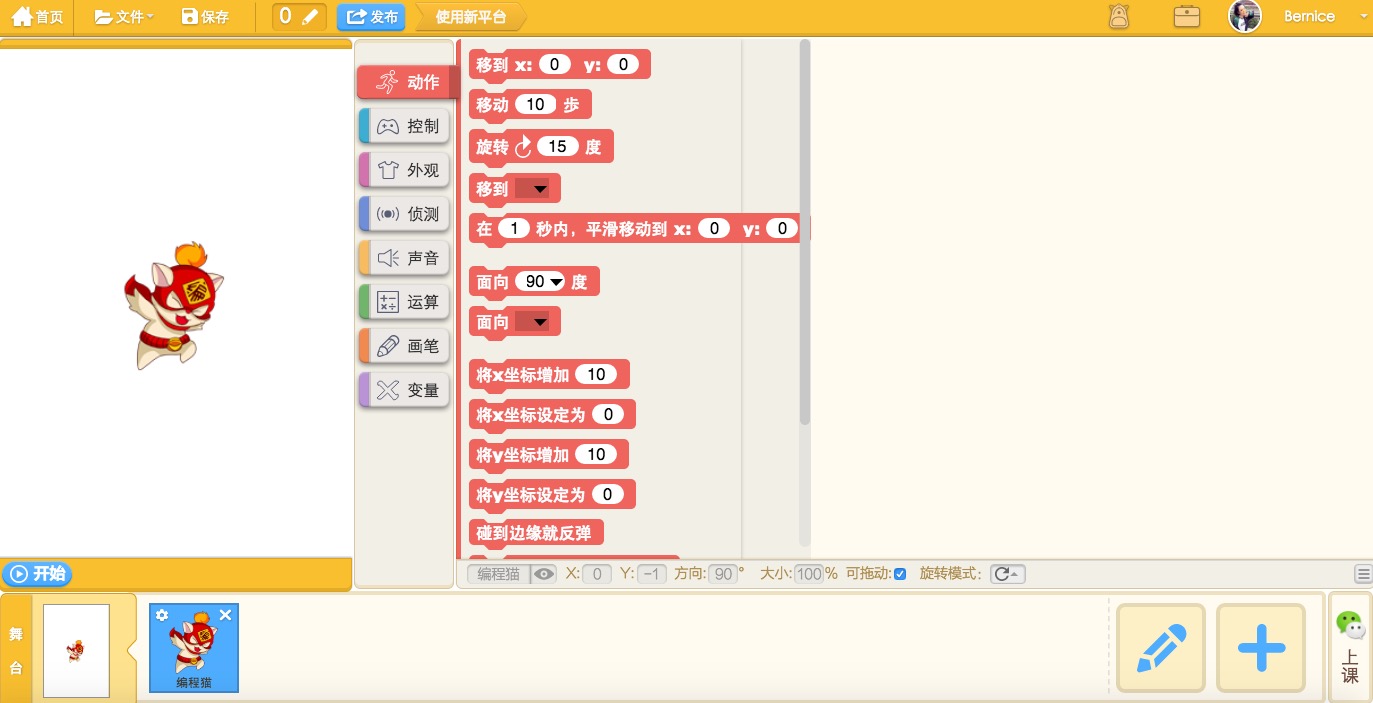Uncheck the 可拖动 draggable checkbox
This screenshot has height=703, width=1373.
[900, 574]
